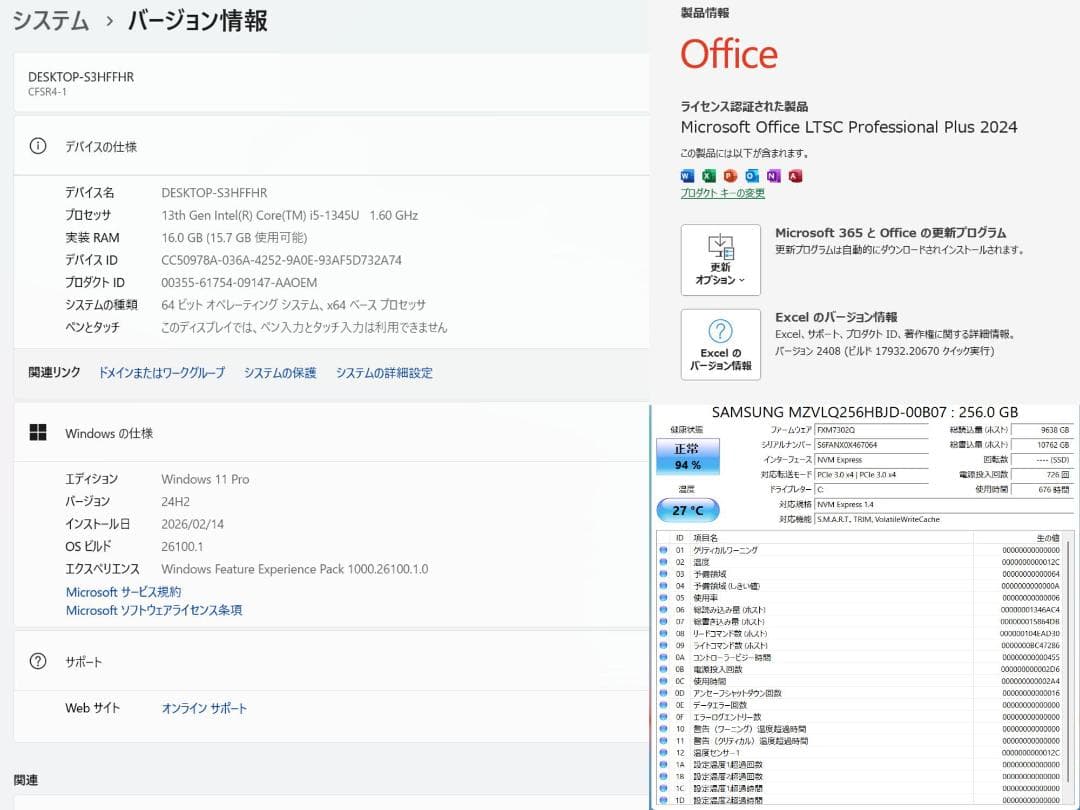The width and height of the screenshot is (1080, 810).
Task: Open the Access icon
Action: point(795,176)
